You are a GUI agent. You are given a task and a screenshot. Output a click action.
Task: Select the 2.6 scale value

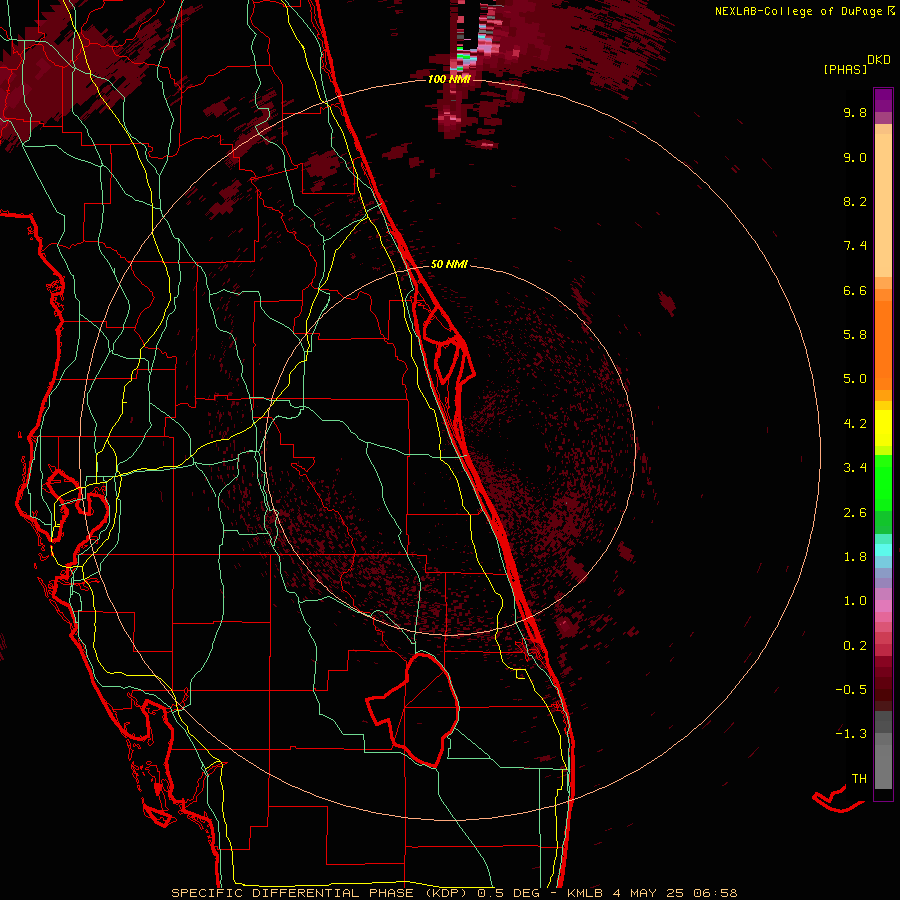[855, 513]
